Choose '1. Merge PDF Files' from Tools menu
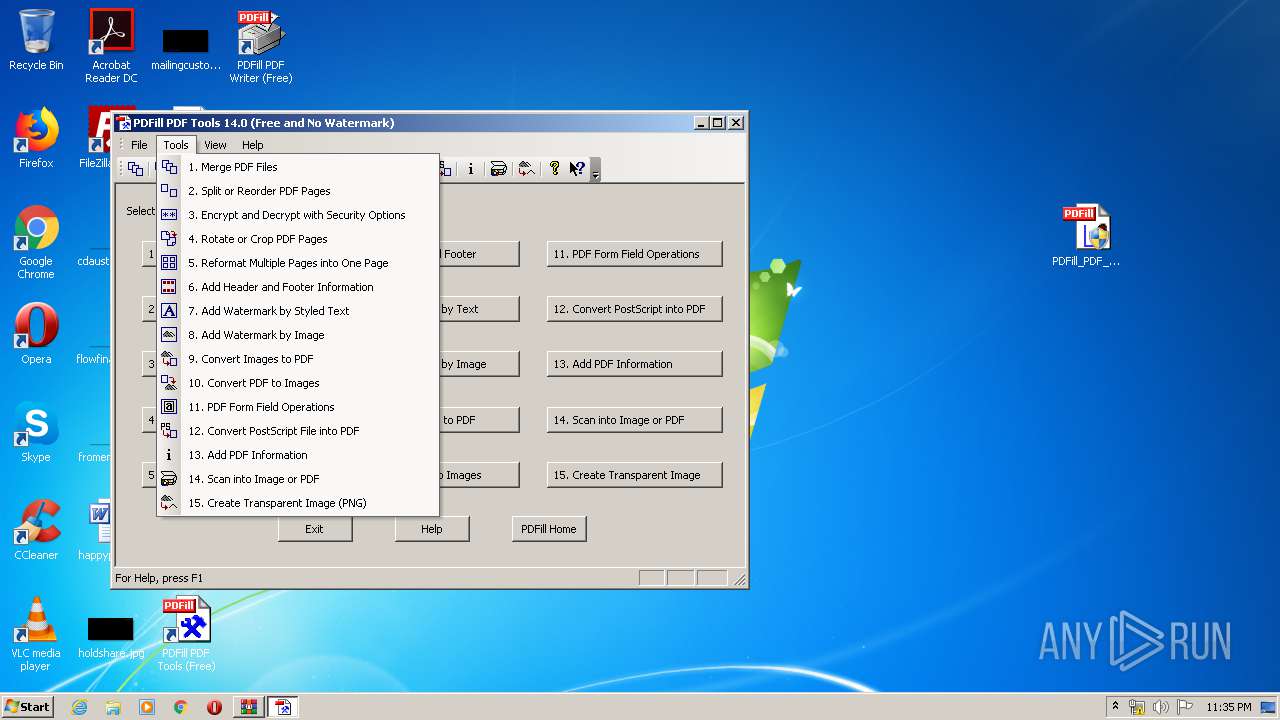Viewport: 1280px width, 720px height. [x=298, y=167]
